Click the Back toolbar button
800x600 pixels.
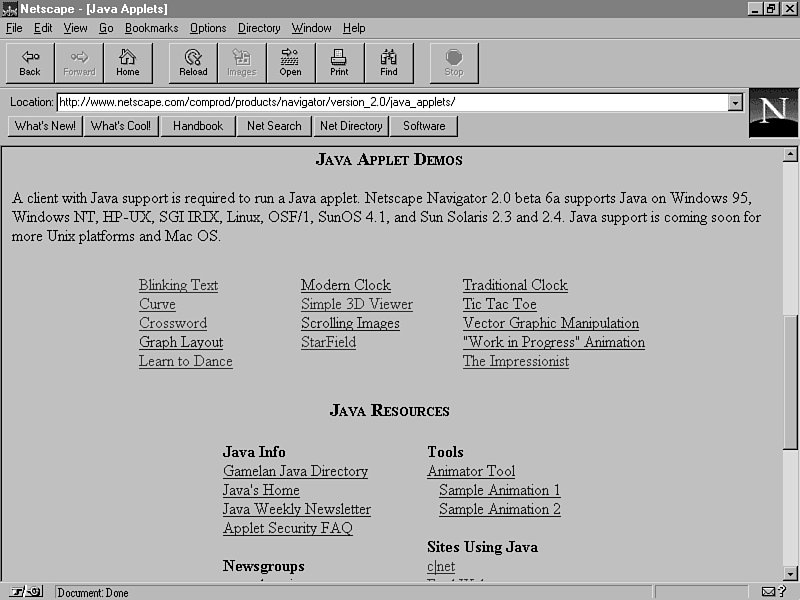[x=30, y=63]
